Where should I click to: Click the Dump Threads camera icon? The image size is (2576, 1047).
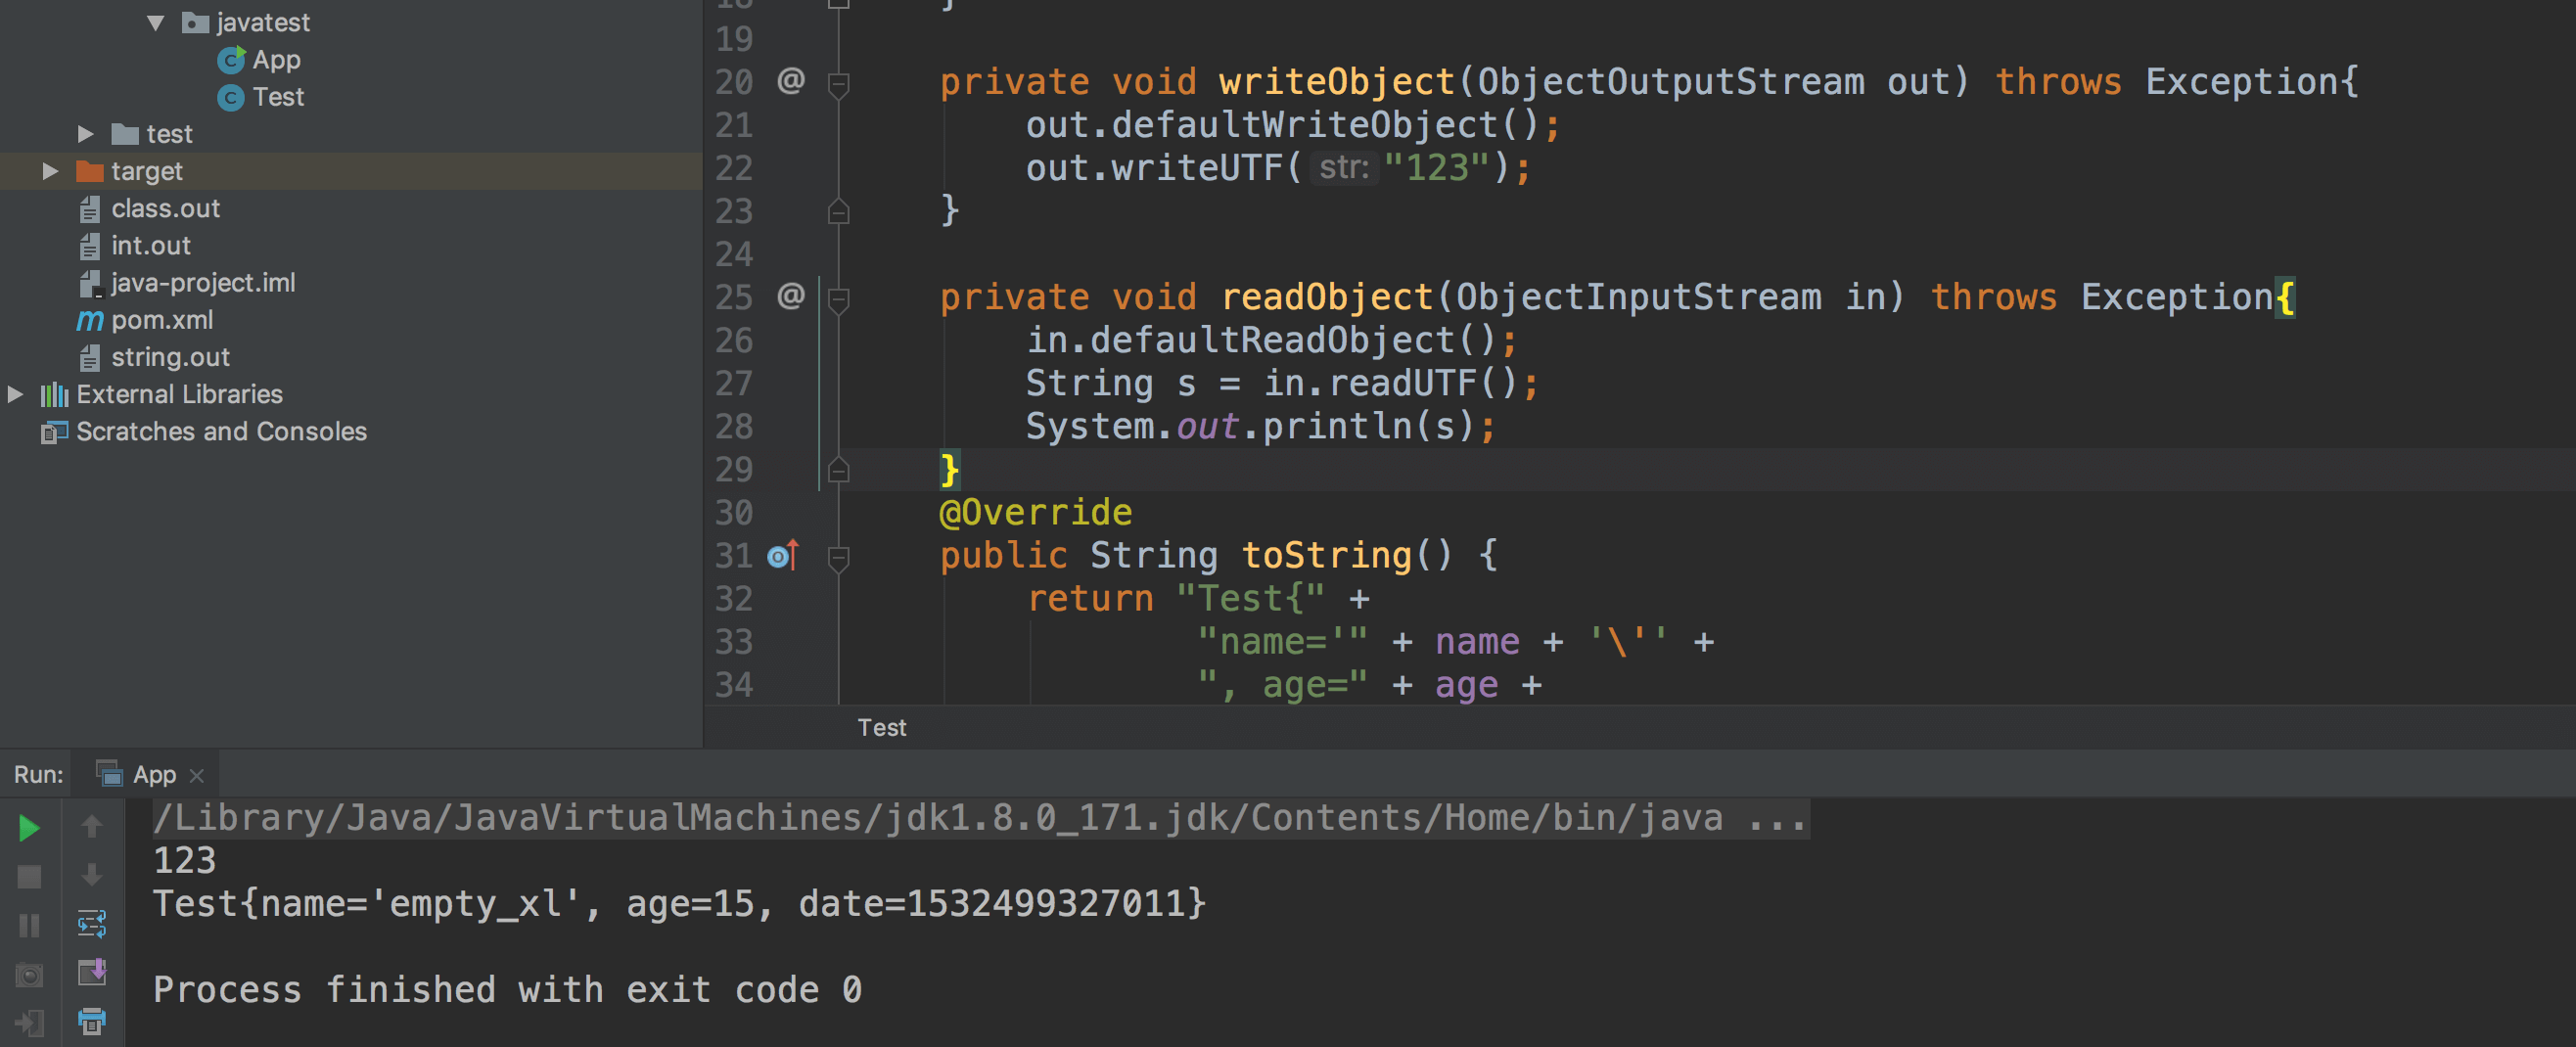tap(29, 974)
